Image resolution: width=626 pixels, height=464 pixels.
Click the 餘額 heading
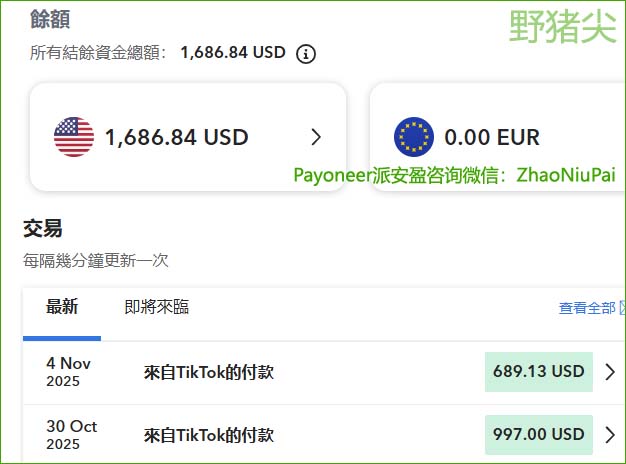[x=50, y=19]
